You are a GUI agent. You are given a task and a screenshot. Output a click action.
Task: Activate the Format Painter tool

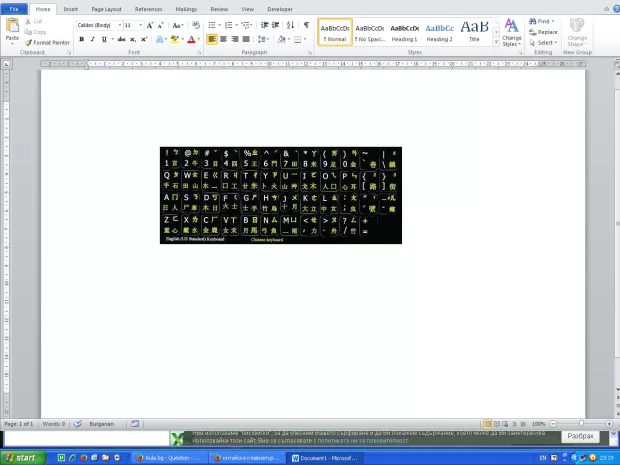(50, 43)
